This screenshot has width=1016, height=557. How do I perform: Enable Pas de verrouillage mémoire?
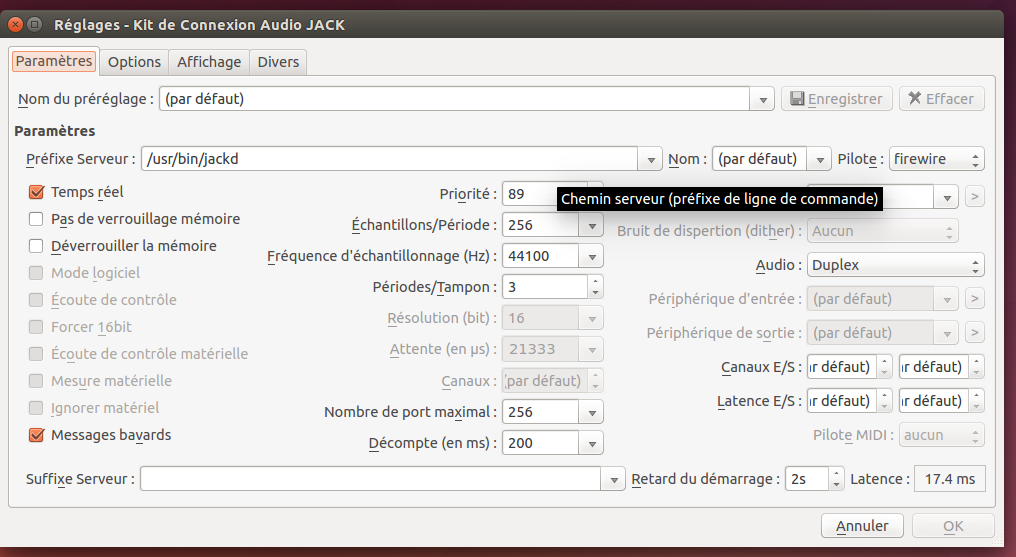point(36,220)
